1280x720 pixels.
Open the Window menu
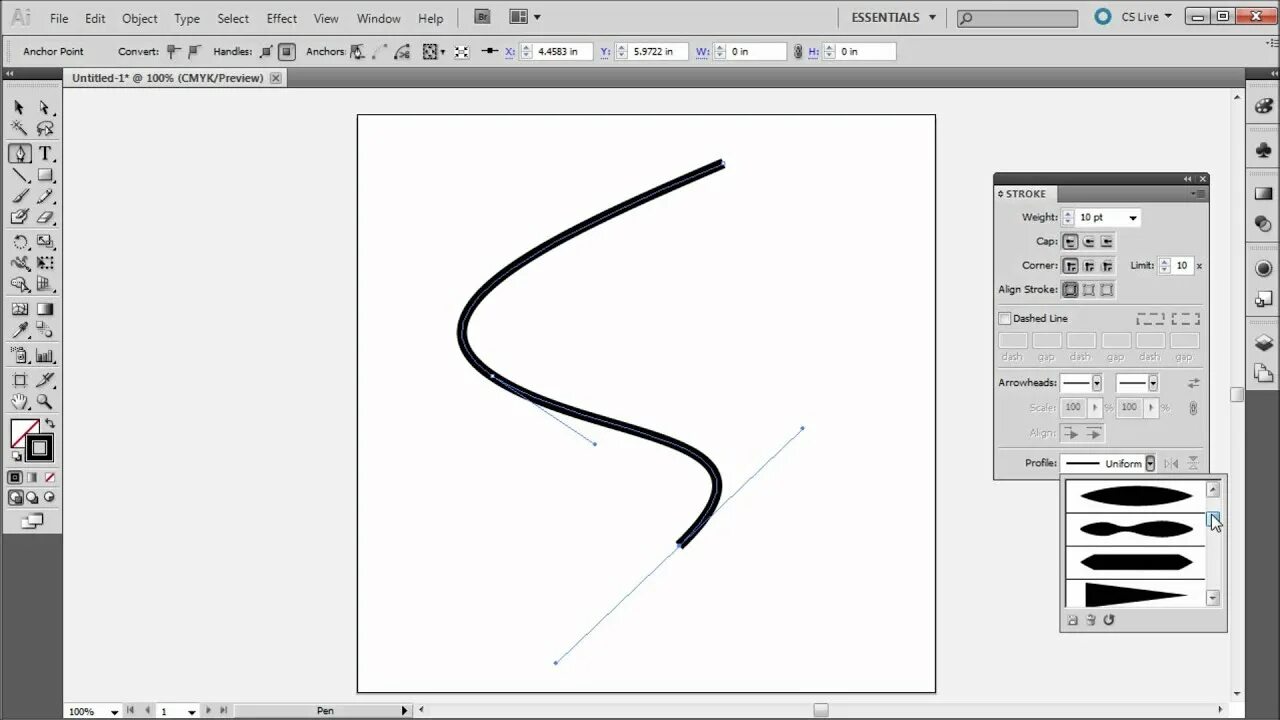[x=379, y=18]
